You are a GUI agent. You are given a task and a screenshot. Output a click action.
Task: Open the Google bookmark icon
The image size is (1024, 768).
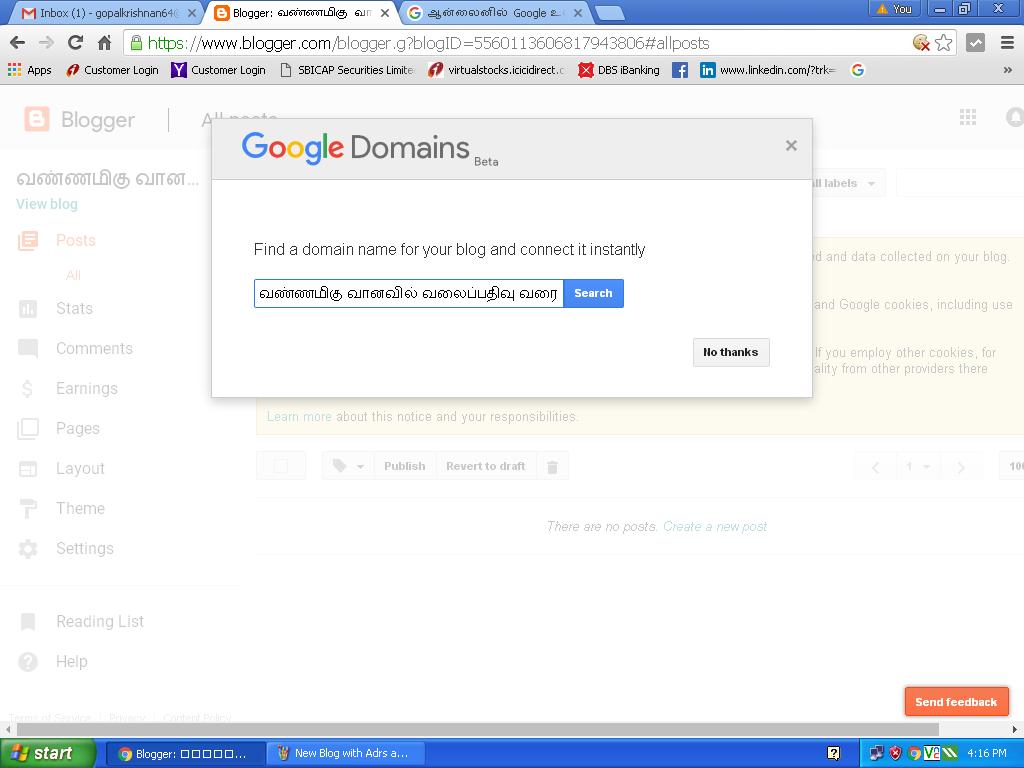tap(857, 70)
